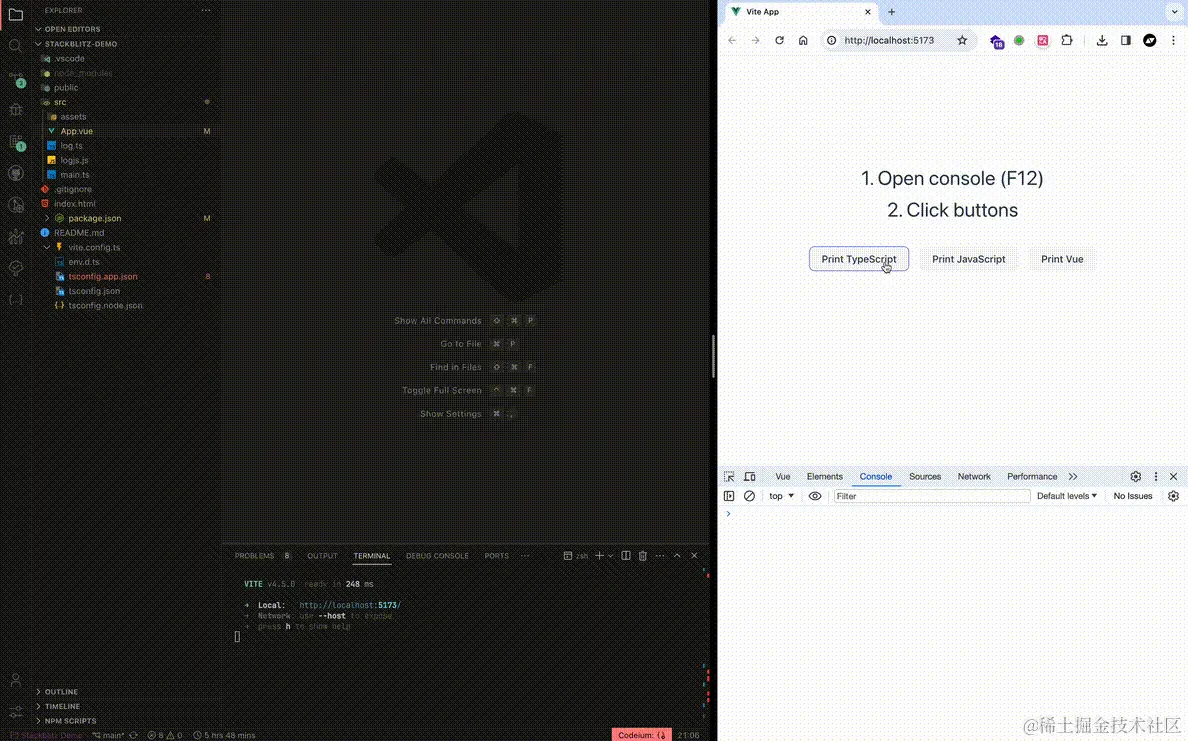
Task: Click the browser home icon
Action: point(803,40)
